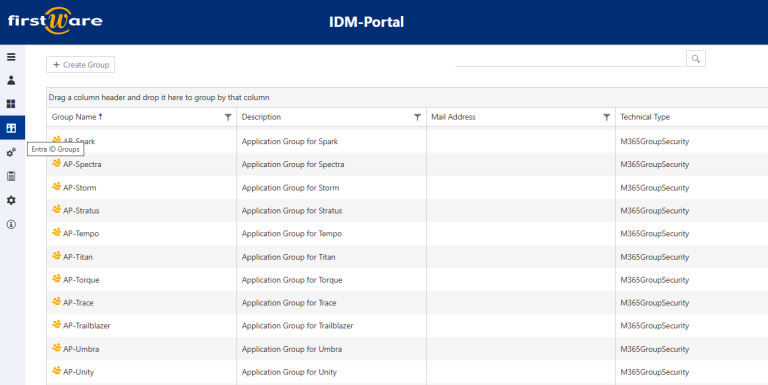
Task: Click 'Application Group for Tempo' description
Action: [291, 234]
